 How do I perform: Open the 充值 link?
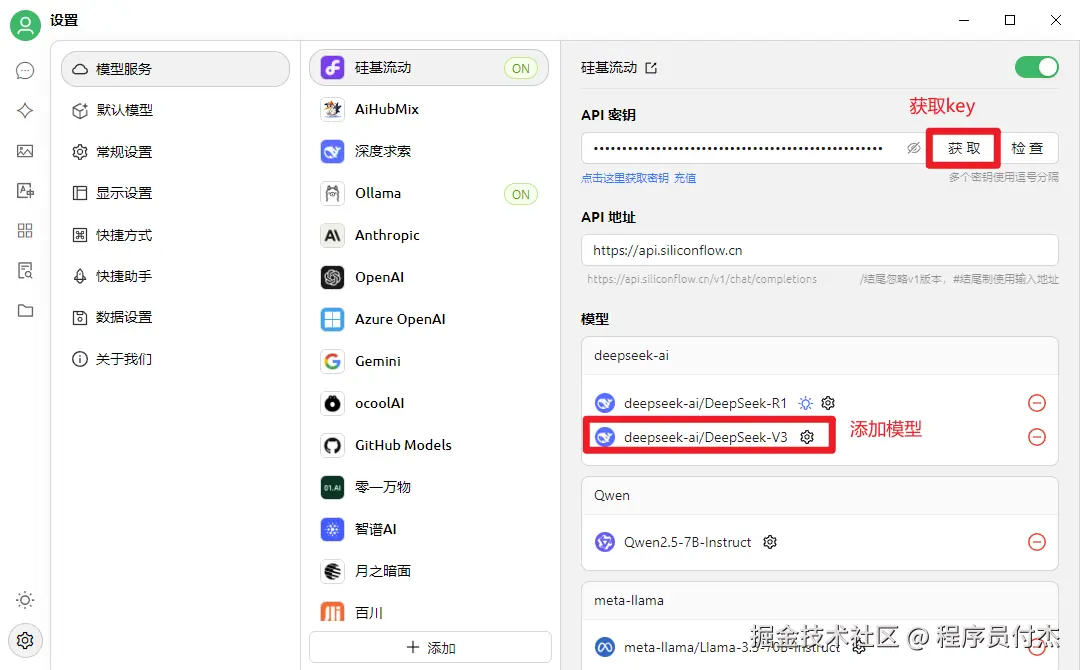coord(685,178)
